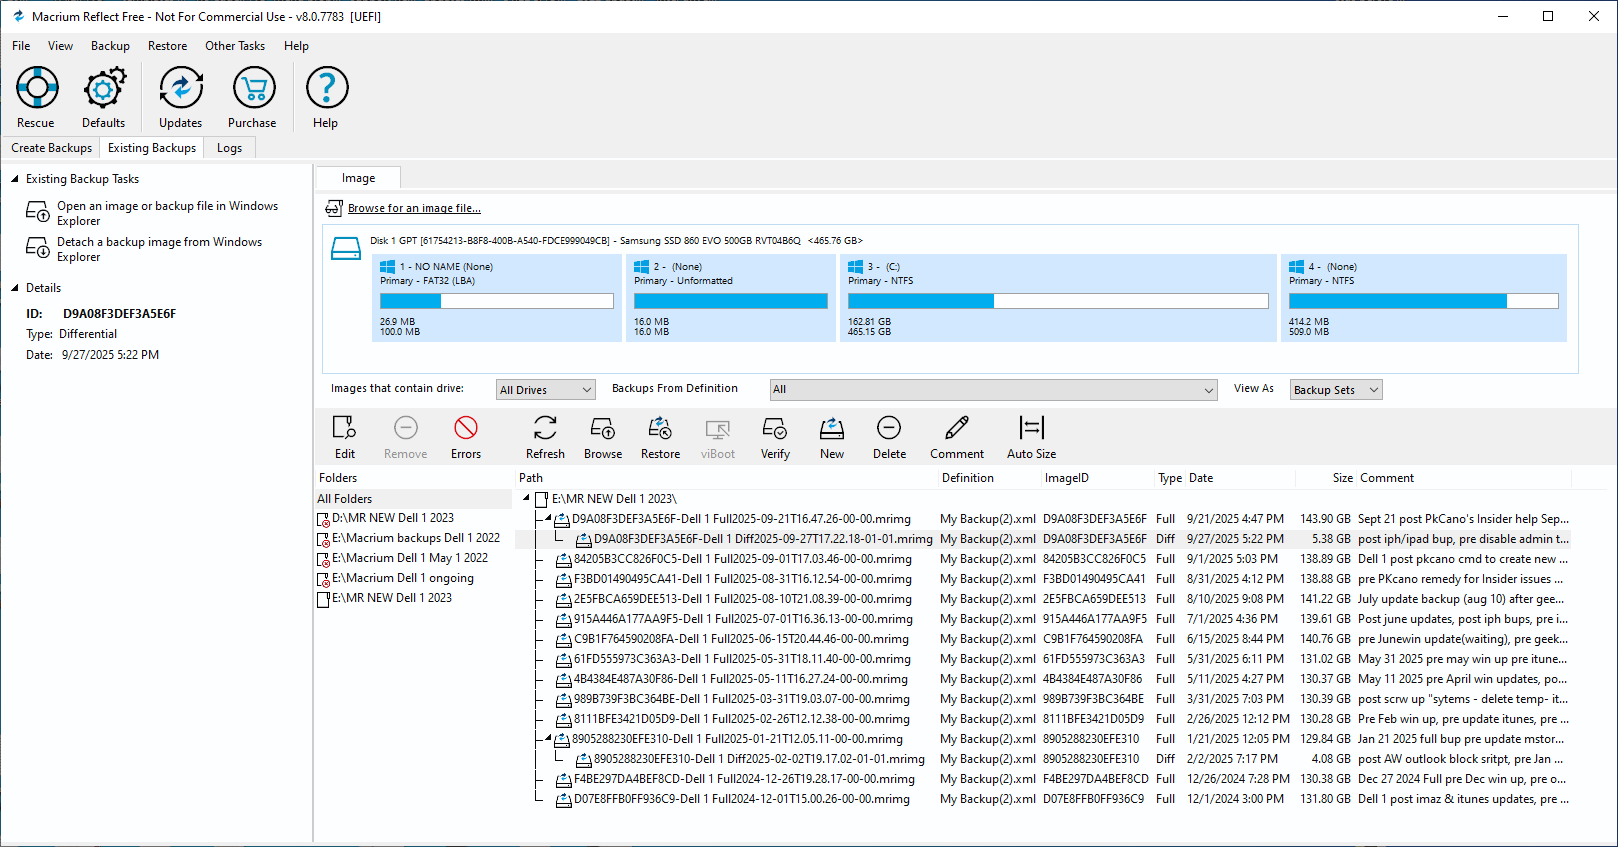
Task: Open the Other Tasks menu
Action: point(235,46)
